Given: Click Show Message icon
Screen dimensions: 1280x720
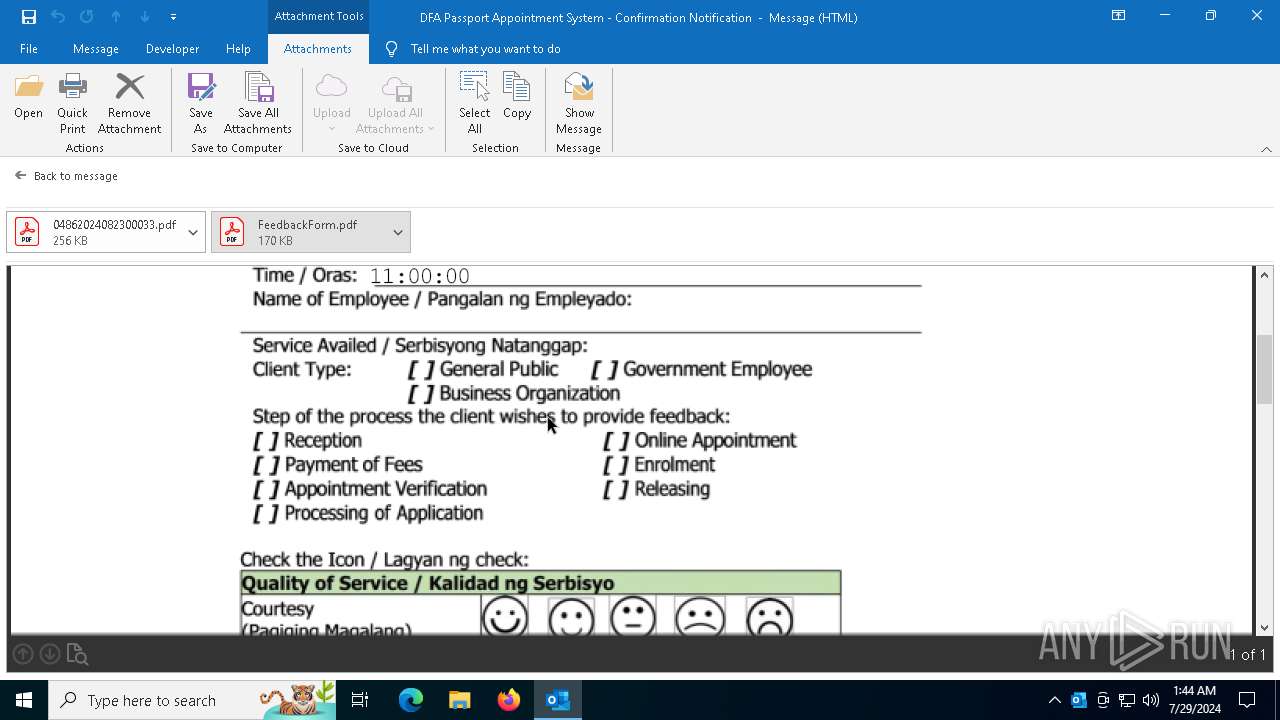Looking at the screenshot, I should coord(579,103).
